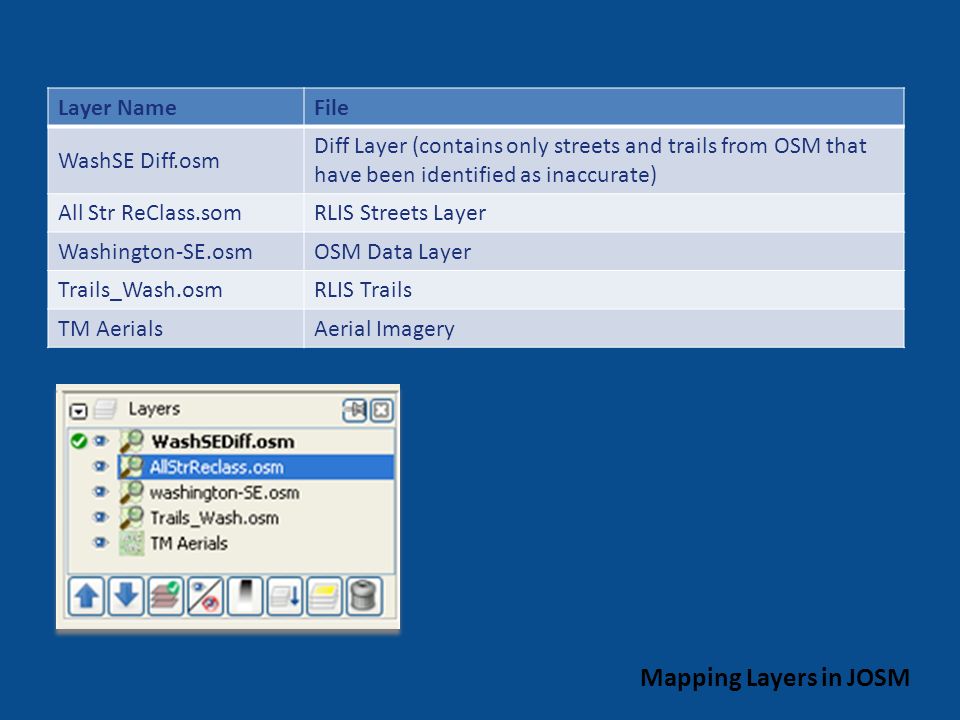
Task: Open the layer opacity gradient control
Action: pos(245,596)
